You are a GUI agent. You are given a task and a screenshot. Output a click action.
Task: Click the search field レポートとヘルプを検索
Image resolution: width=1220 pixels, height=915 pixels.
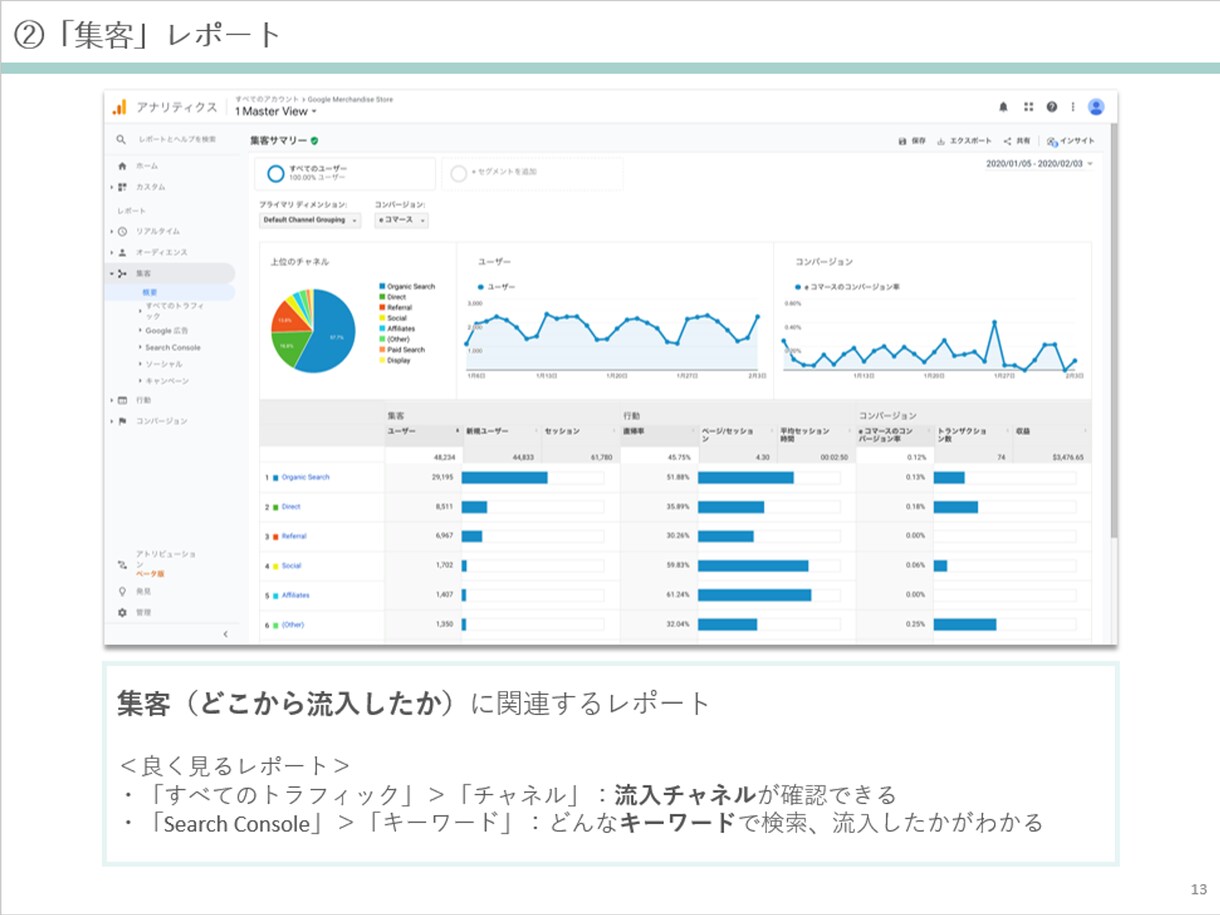point(177,139)
